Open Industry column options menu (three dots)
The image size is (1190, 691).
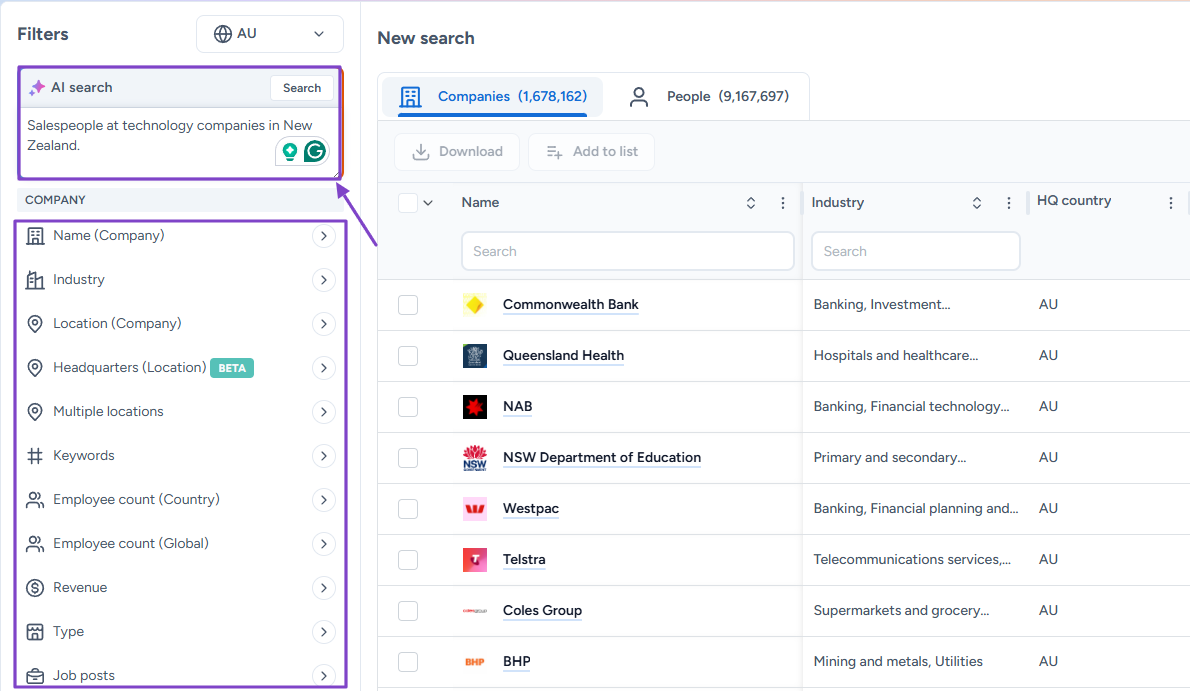1009,203
